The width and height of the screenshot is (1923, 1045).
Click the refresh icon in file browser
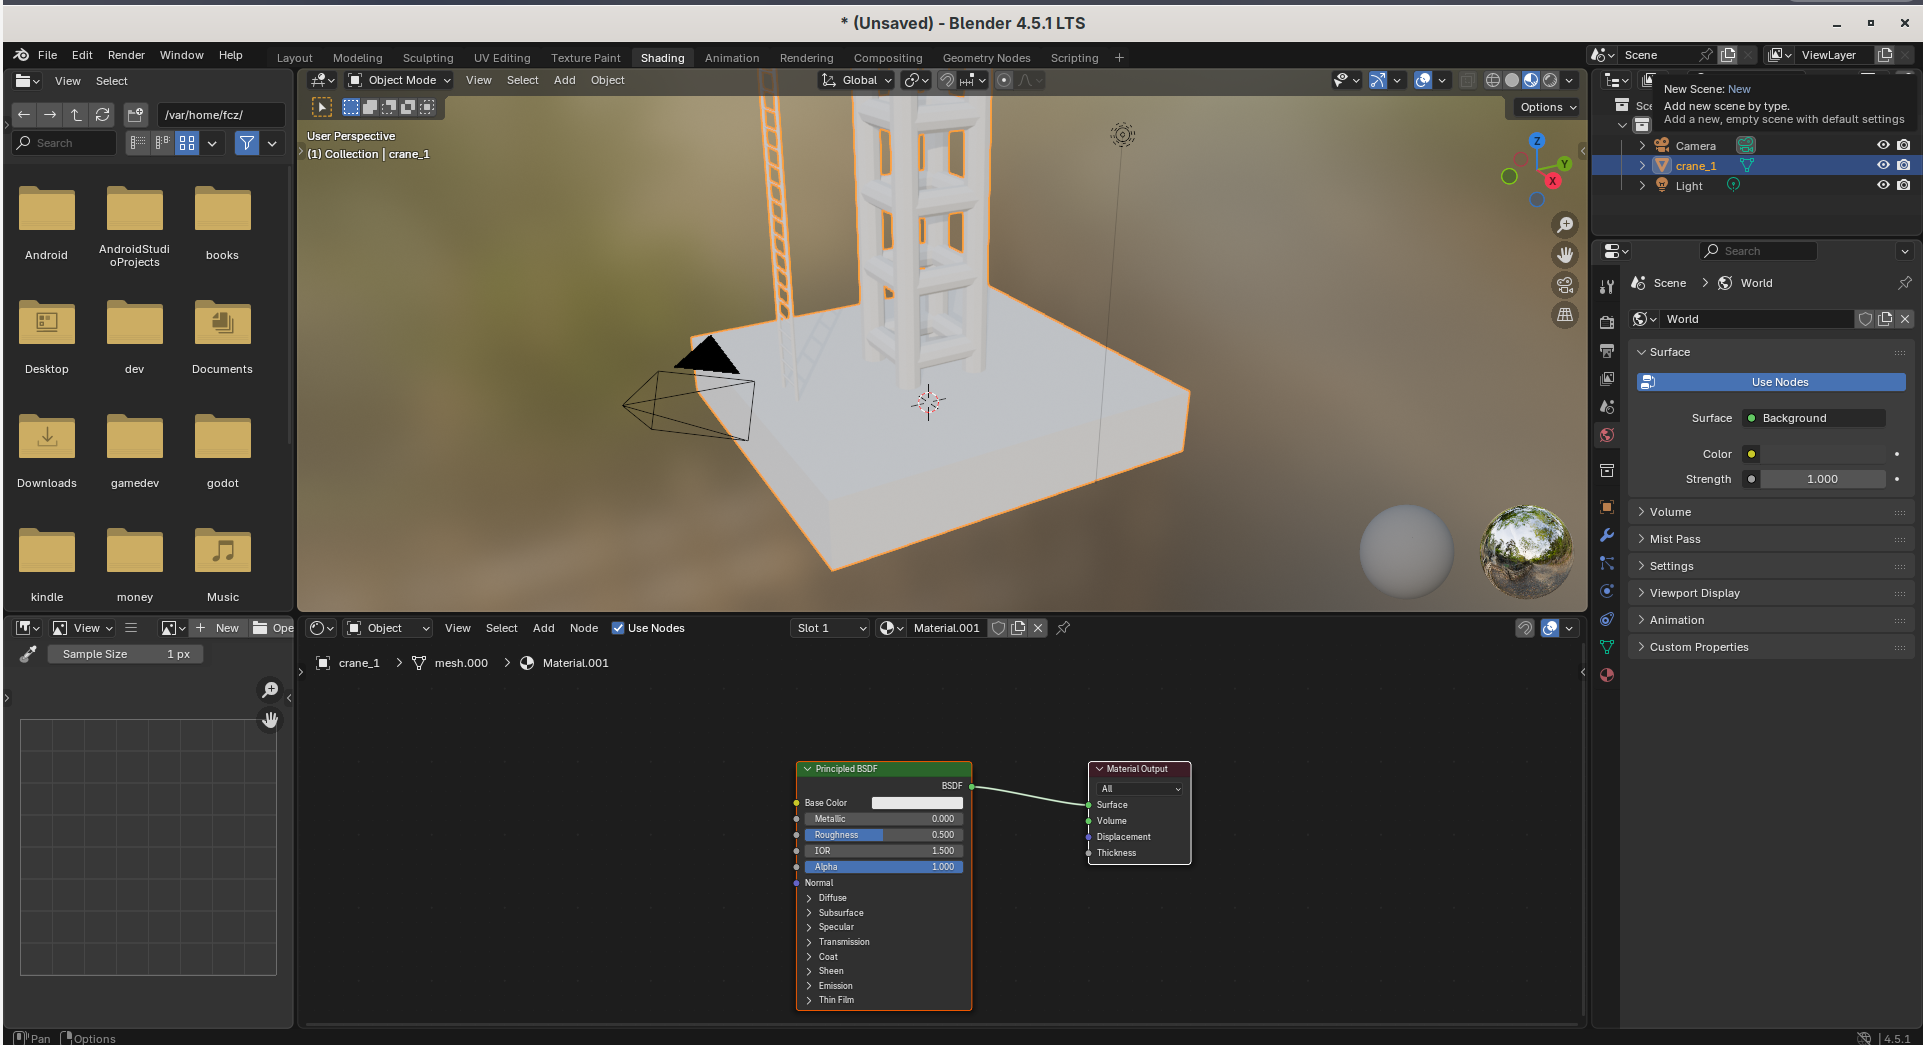[x=102, y=115]
